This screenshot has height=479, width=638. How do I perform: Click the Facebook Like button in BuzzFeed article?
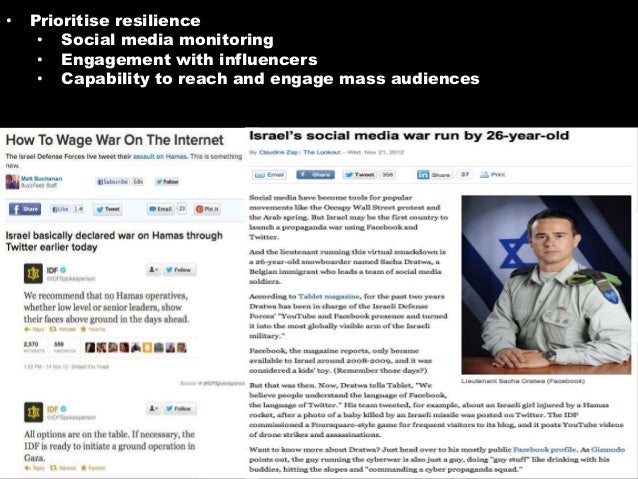click(60, 209)
